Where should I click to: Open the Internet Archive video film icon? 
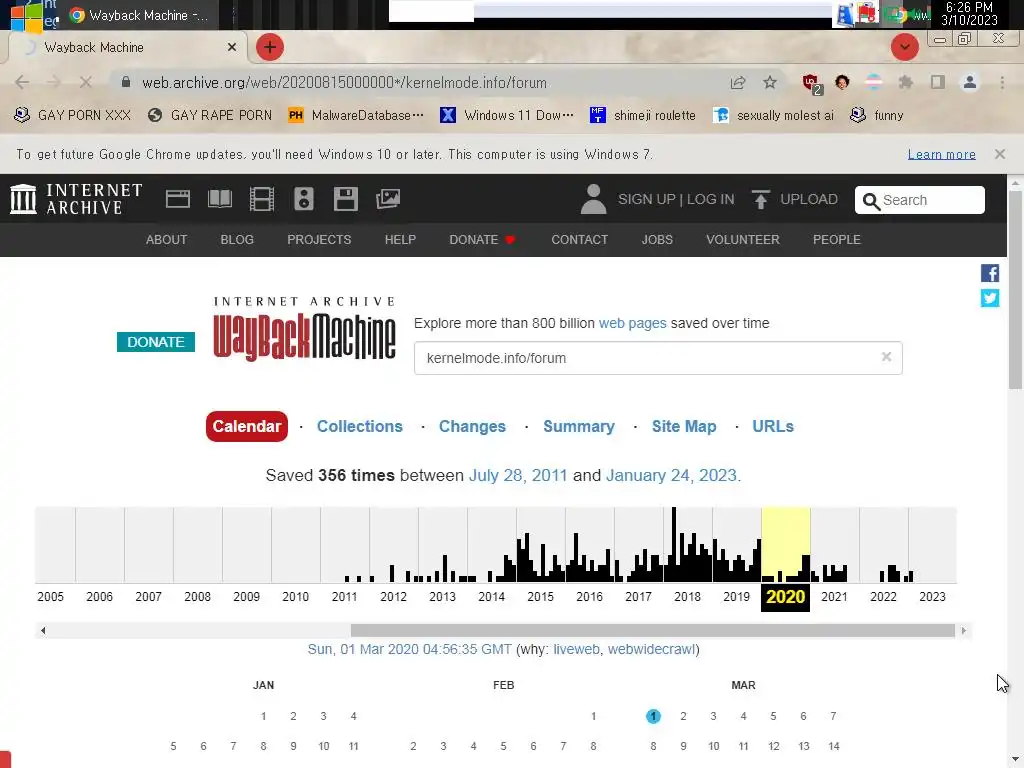point(262,199)
